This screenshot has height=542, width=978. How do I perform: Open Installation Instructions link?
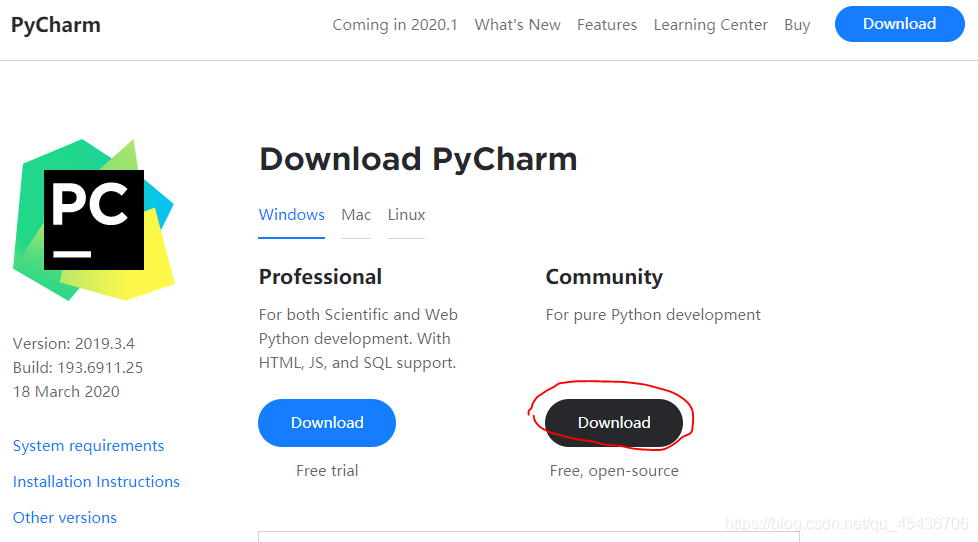96,482
